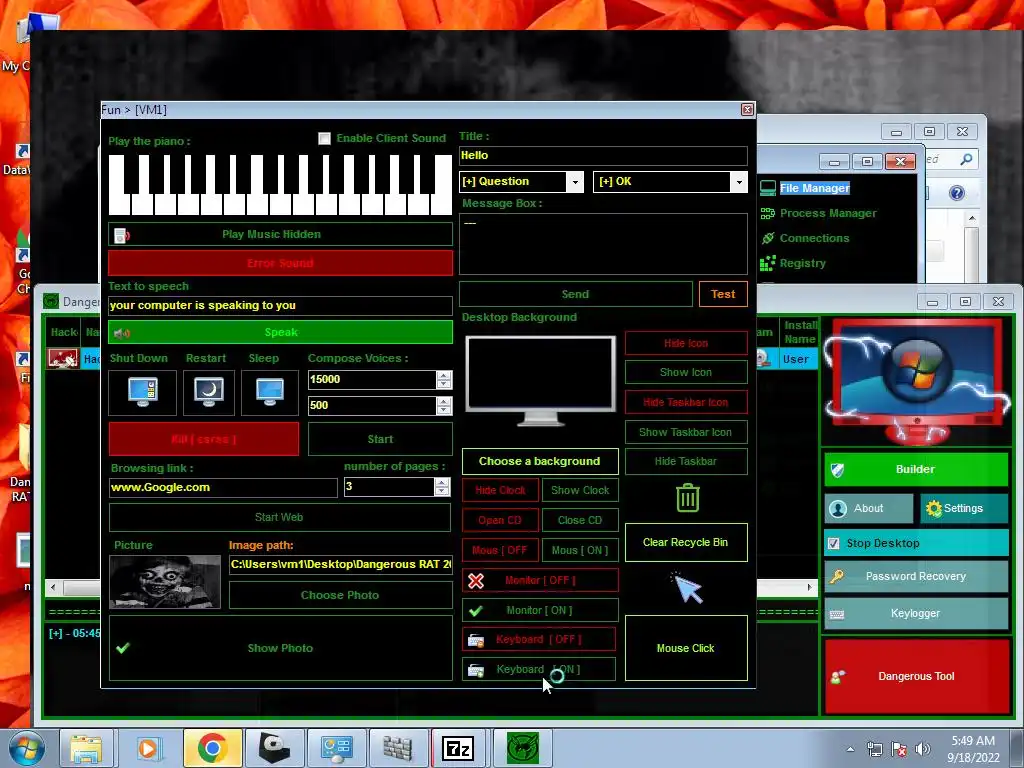Click the green recycle bin icon

pyautogui.click(x=688, y=498)
